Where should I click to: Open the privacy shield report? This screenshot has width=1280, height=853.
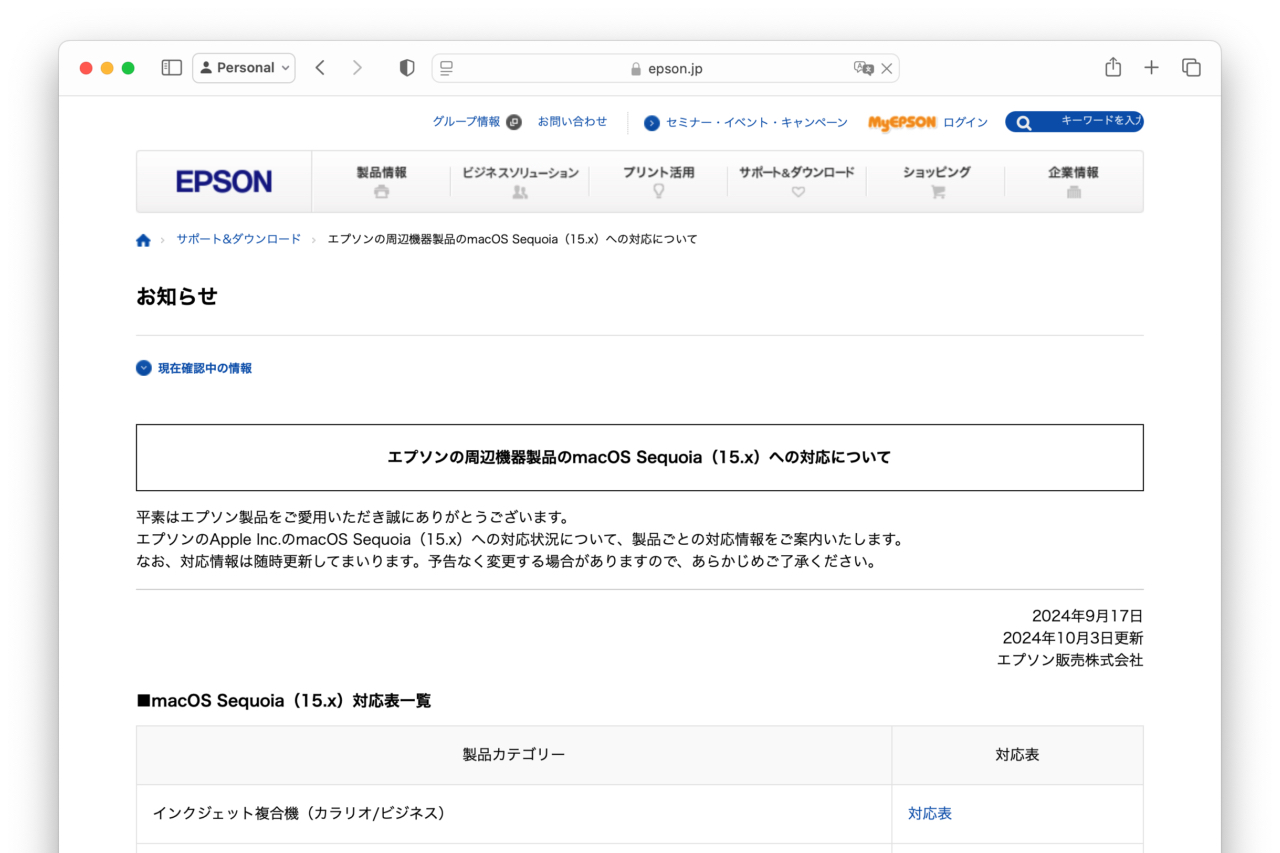[407, 68]
